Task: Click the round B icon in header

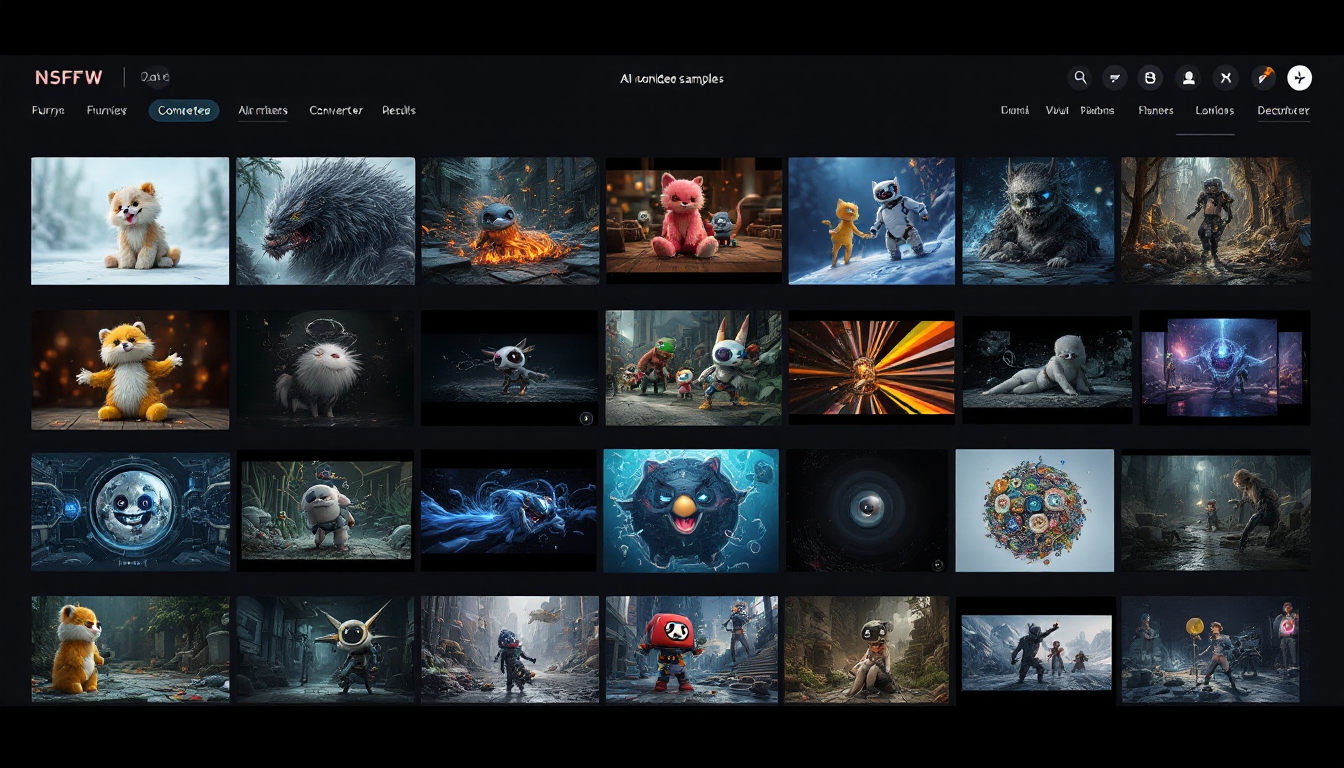Action: [1151, 78]
